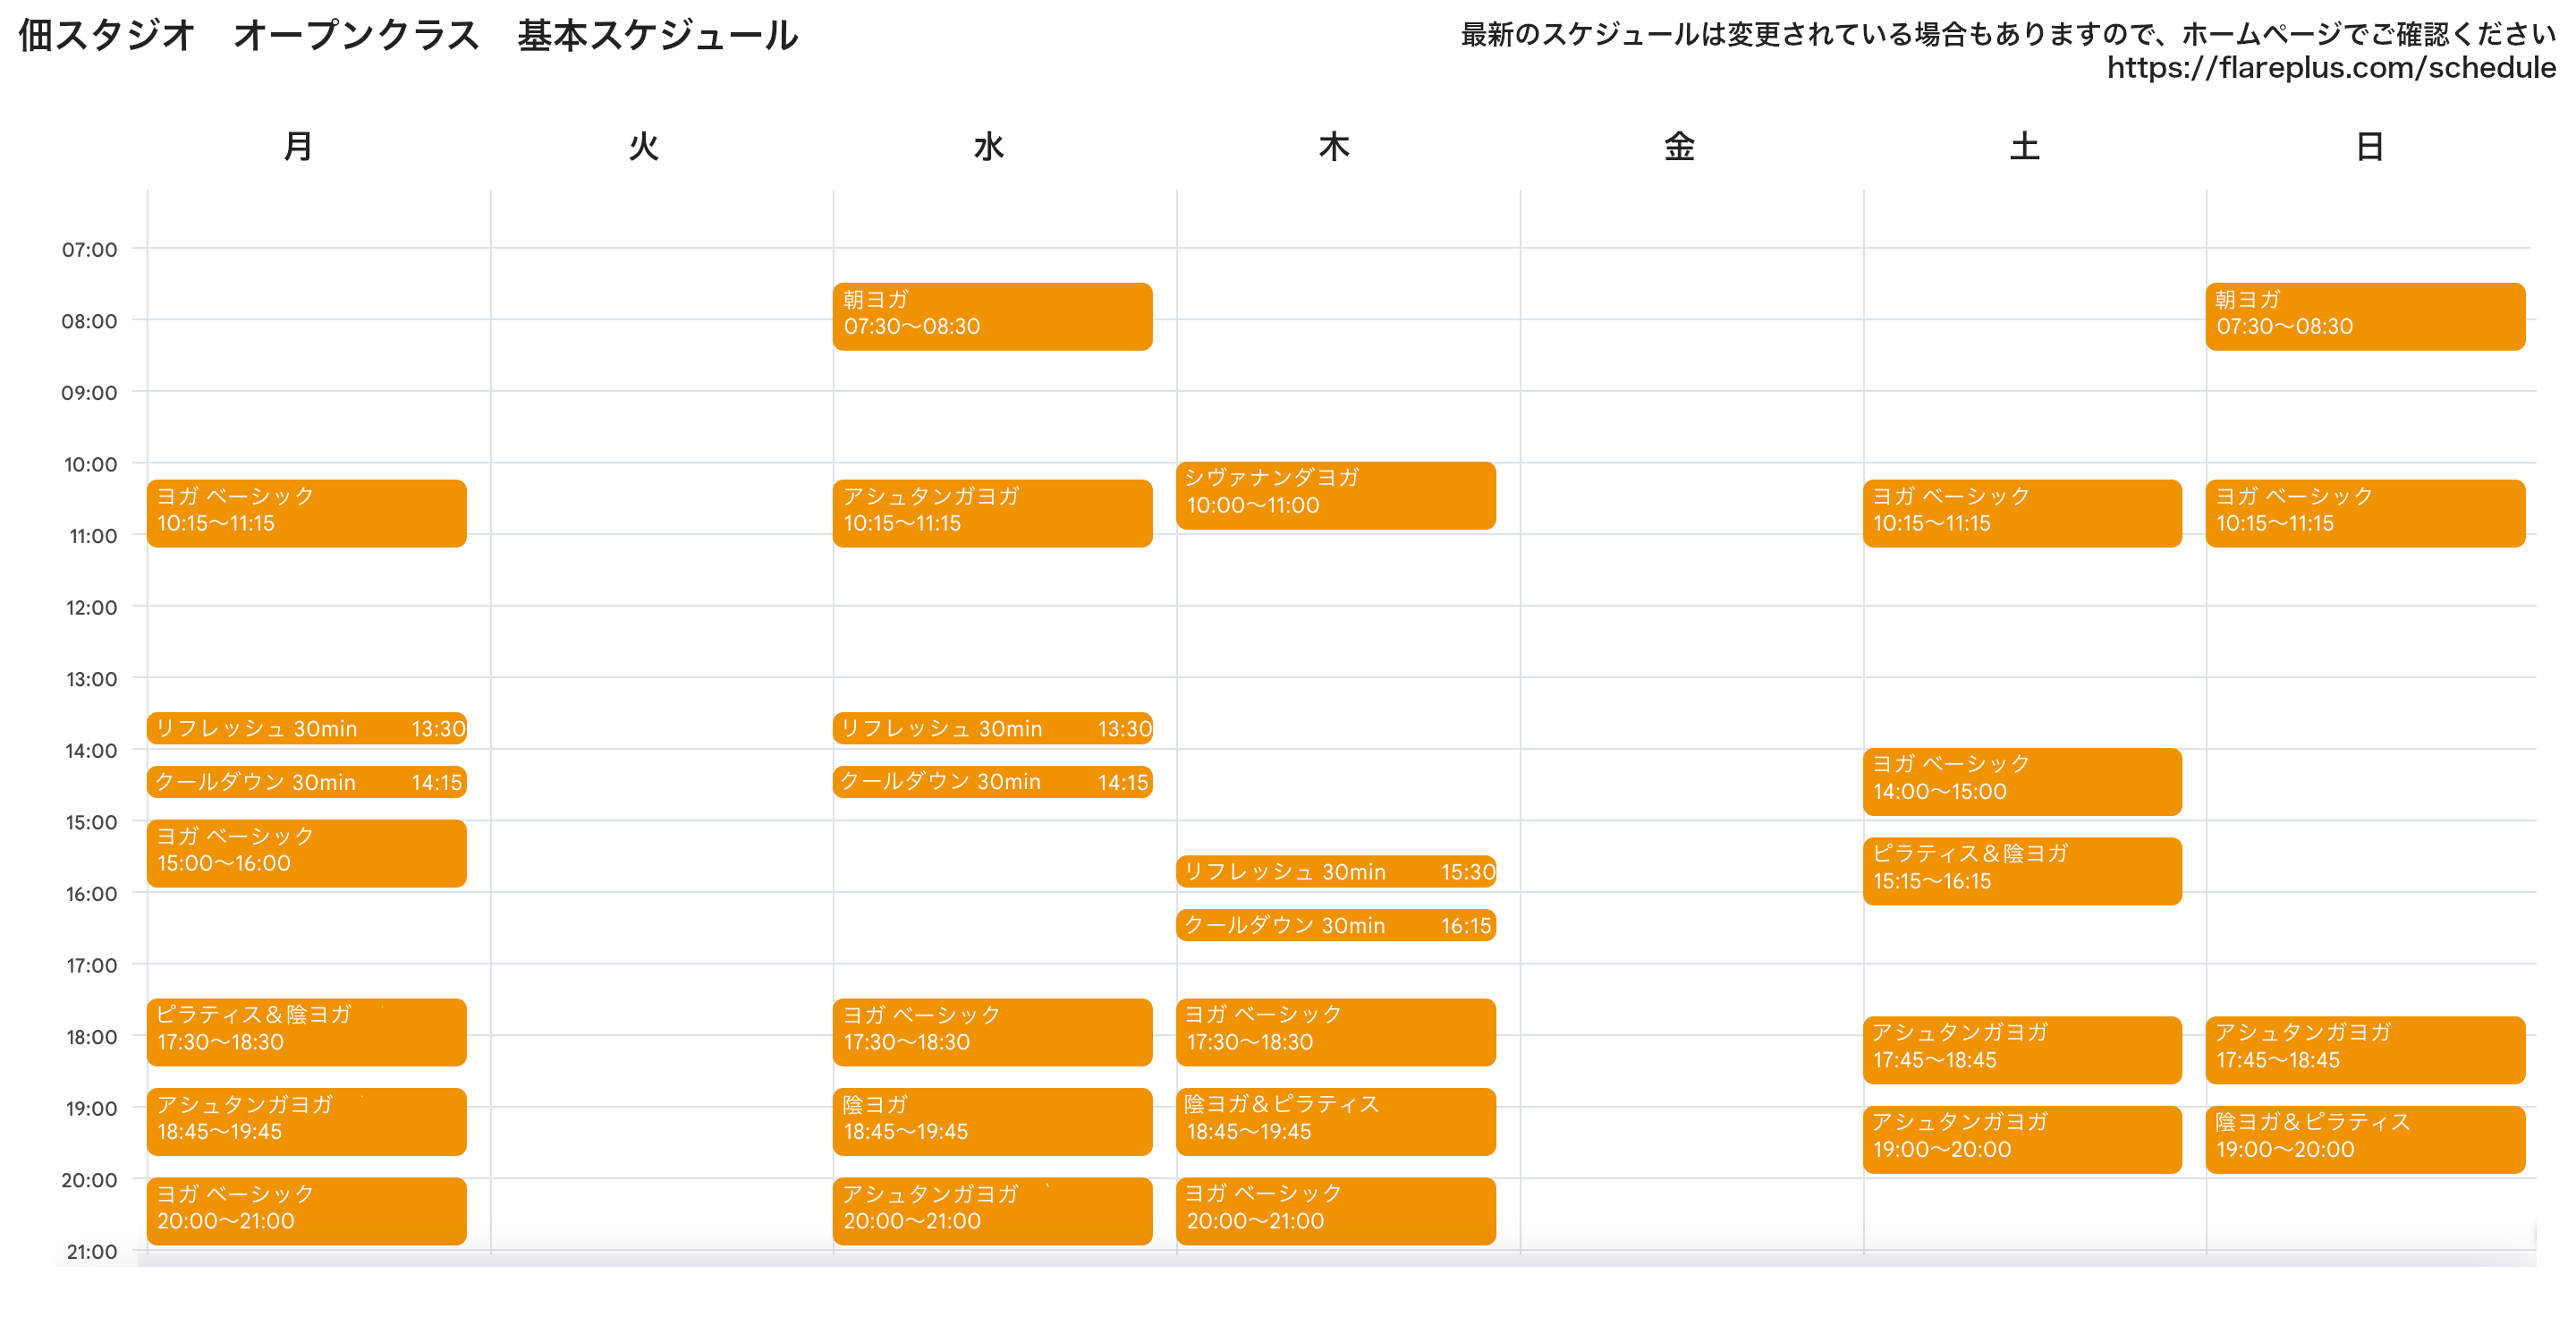Click the 火 Tuesday column header
The height and width of the screenshot is (1317, 2576).
643,147
